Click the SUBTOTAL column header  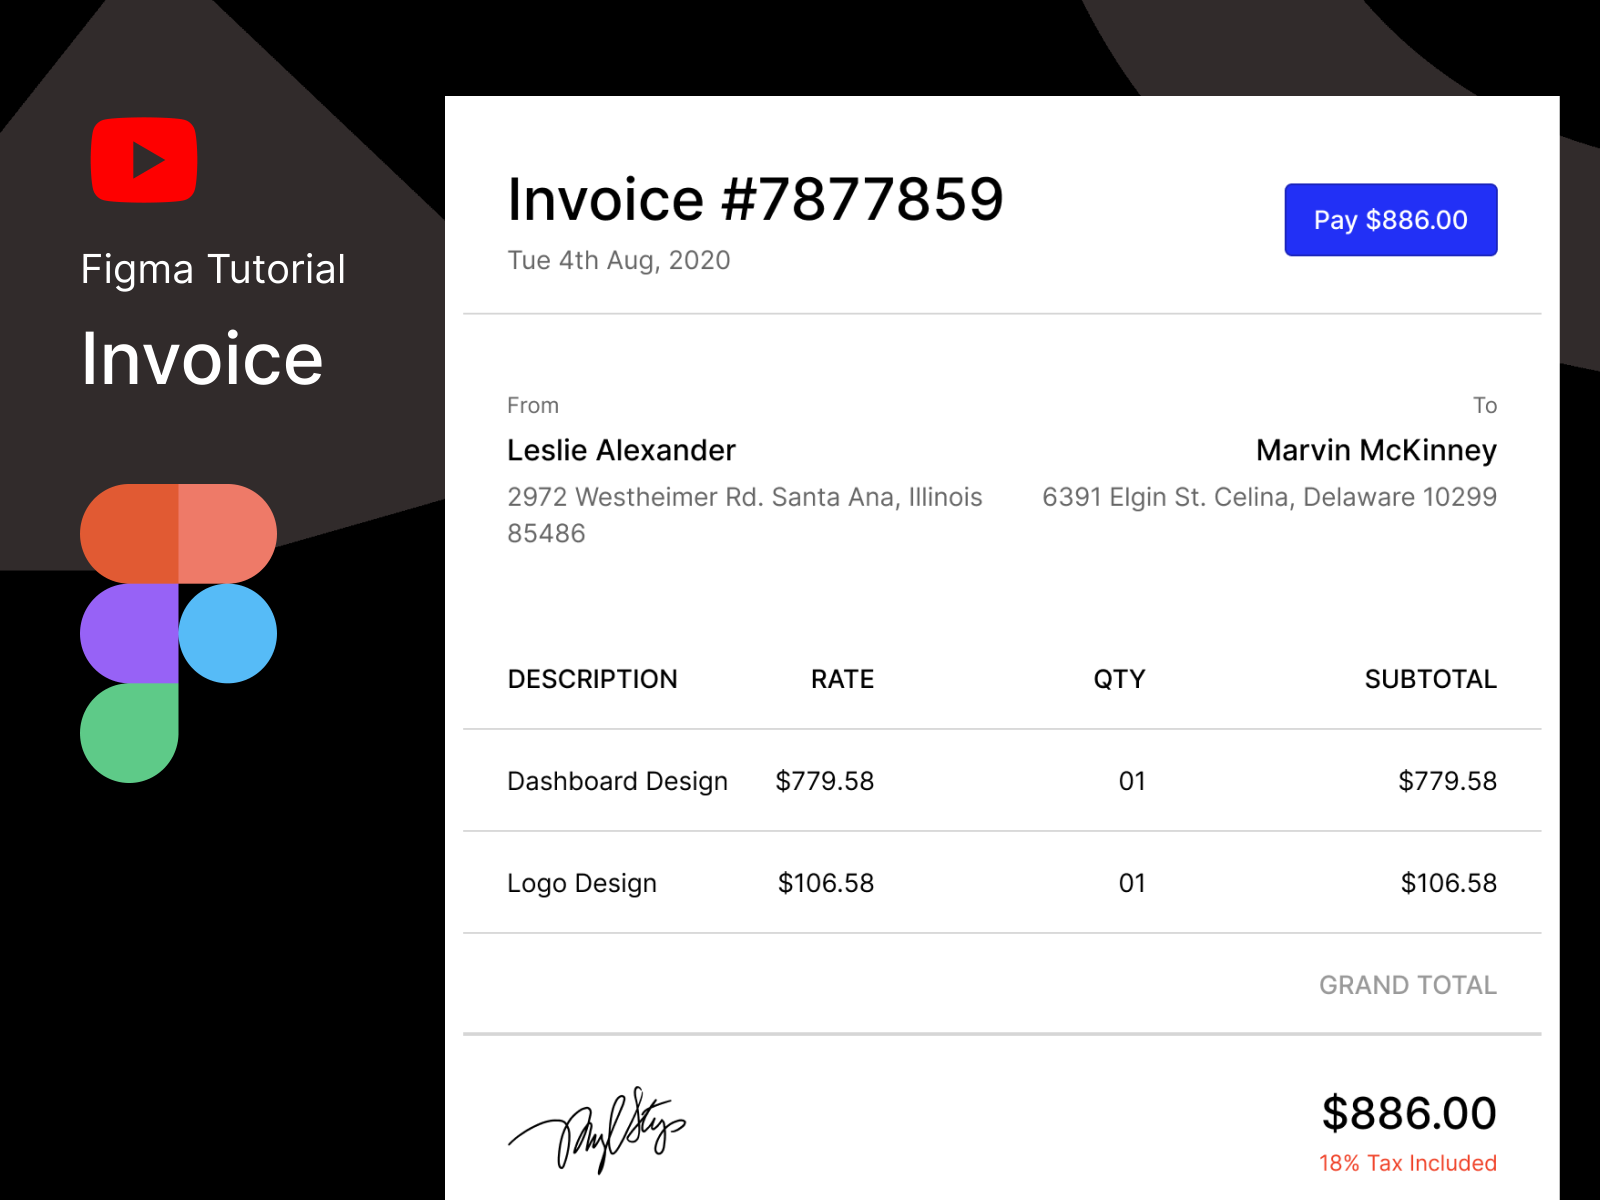pos(1430,679)
